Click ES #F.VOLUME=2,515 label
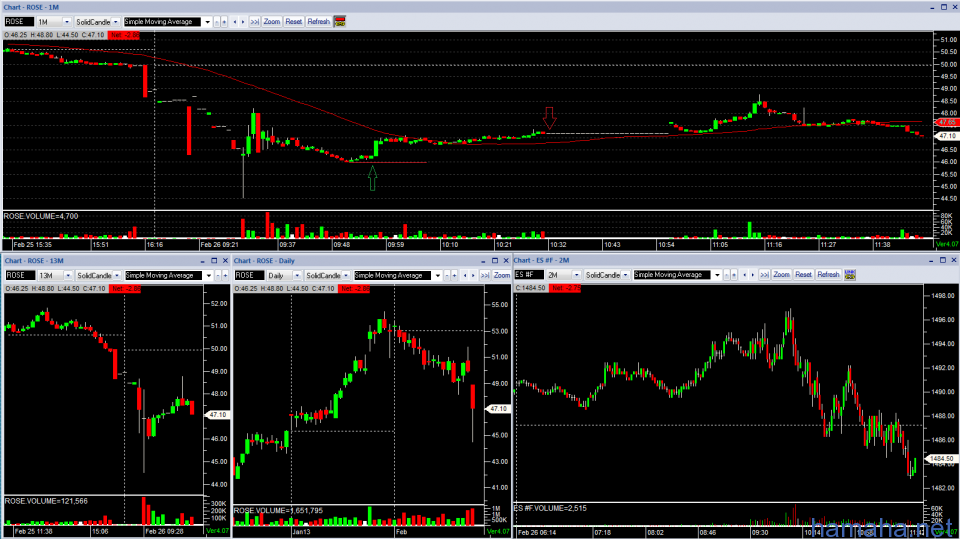Screen dimensions: 960x539 550,508
